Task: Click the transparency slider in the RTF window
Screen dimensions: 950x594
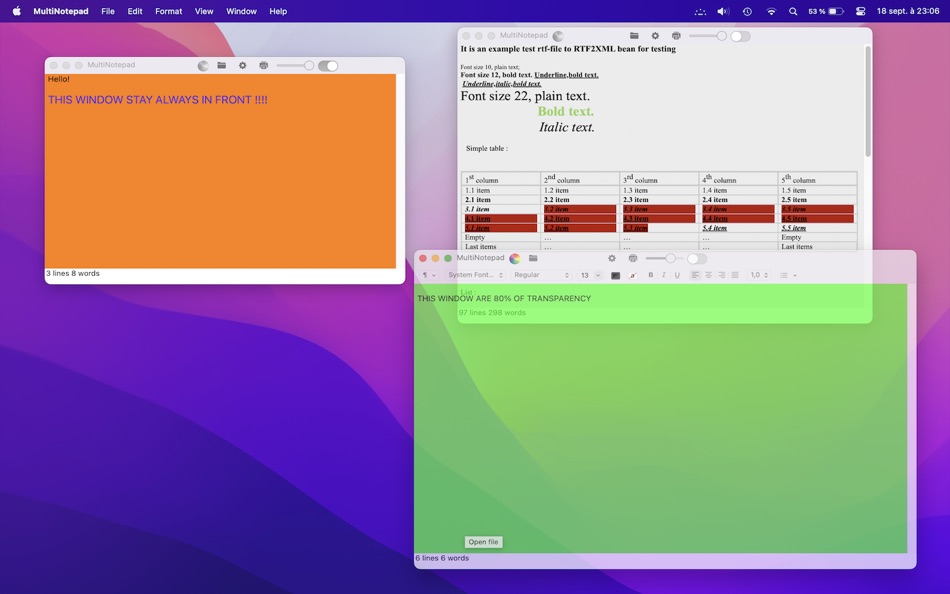Action: [x=708, y=36]
